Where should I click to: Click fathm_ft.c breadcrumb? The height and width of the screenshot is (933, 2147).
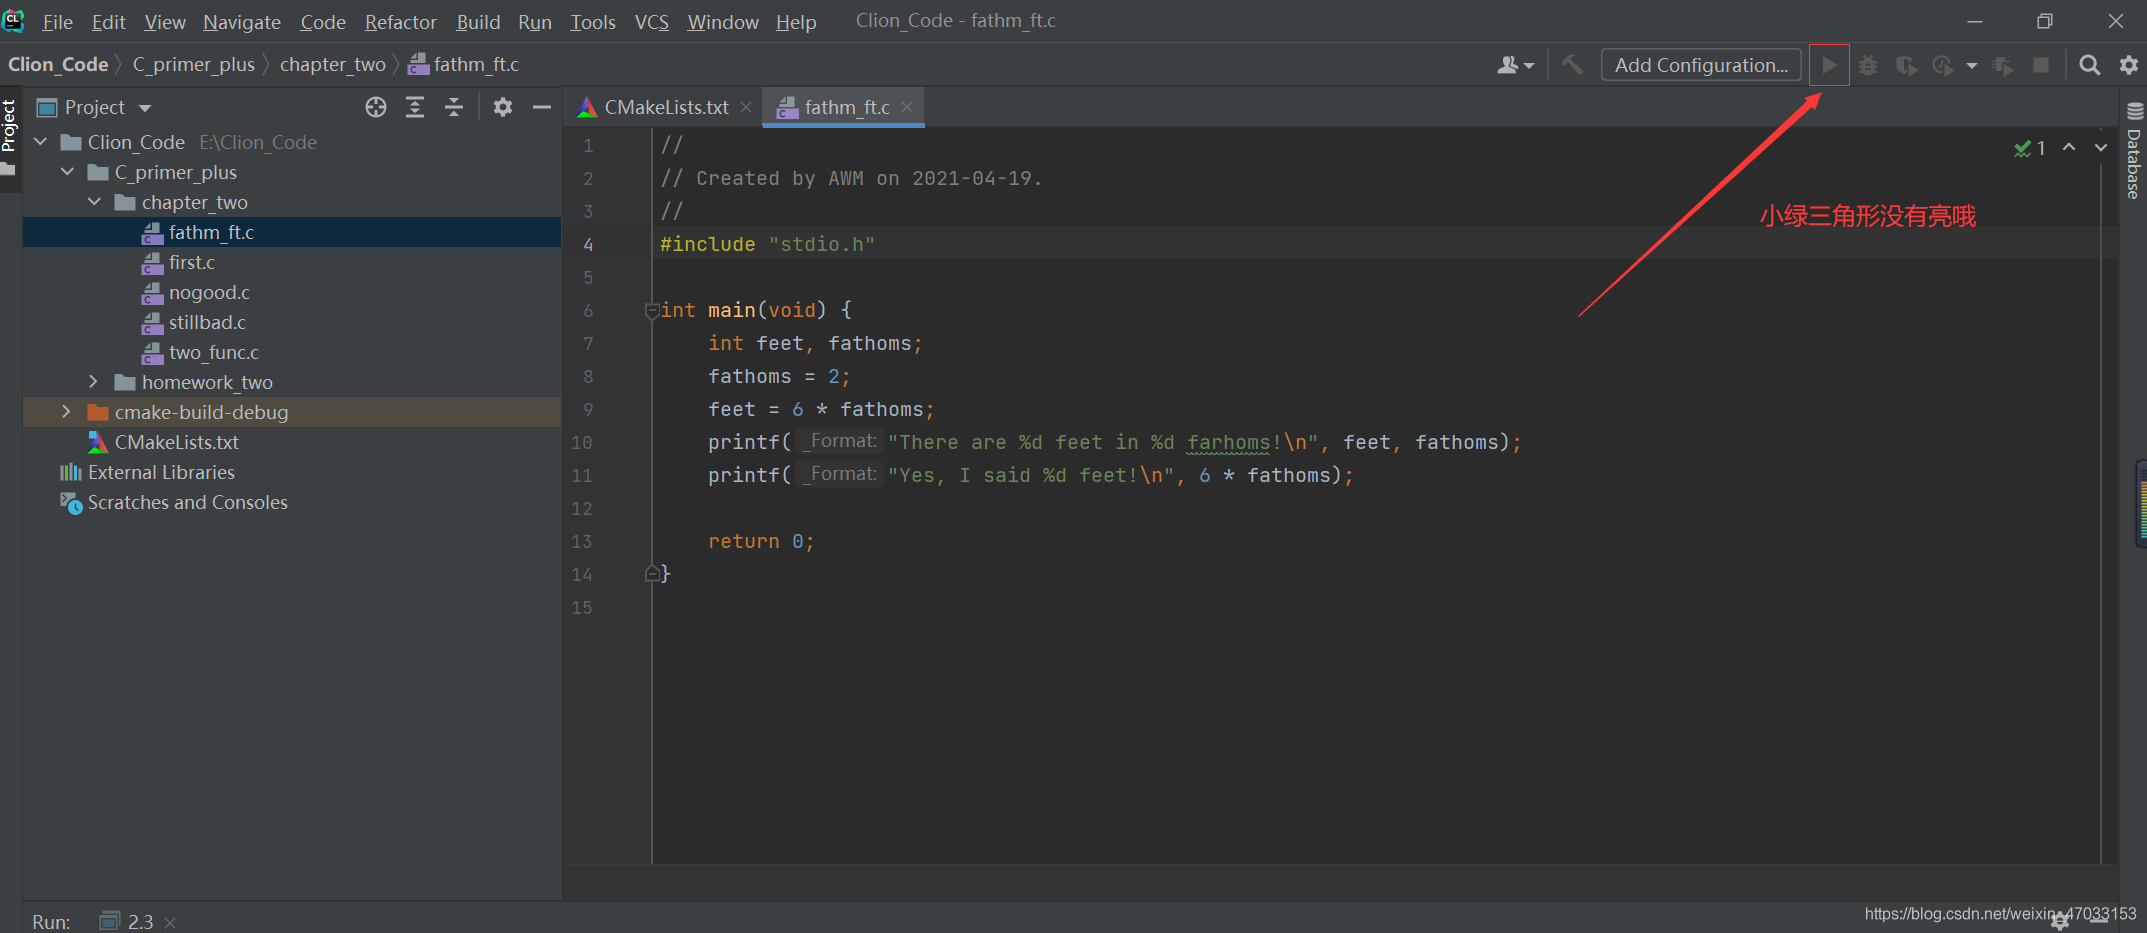point(464,64)
